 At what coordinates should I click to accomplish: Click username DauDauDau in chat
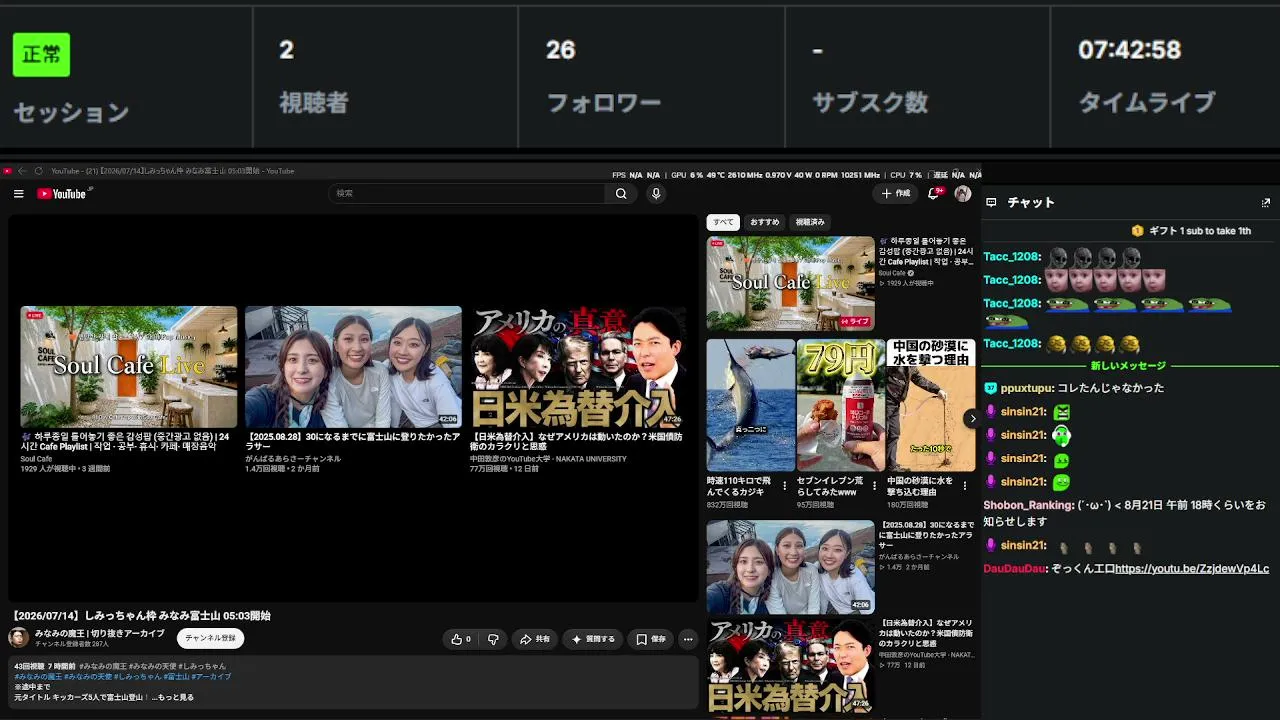pyautogui.click(x=1014, y=569)
